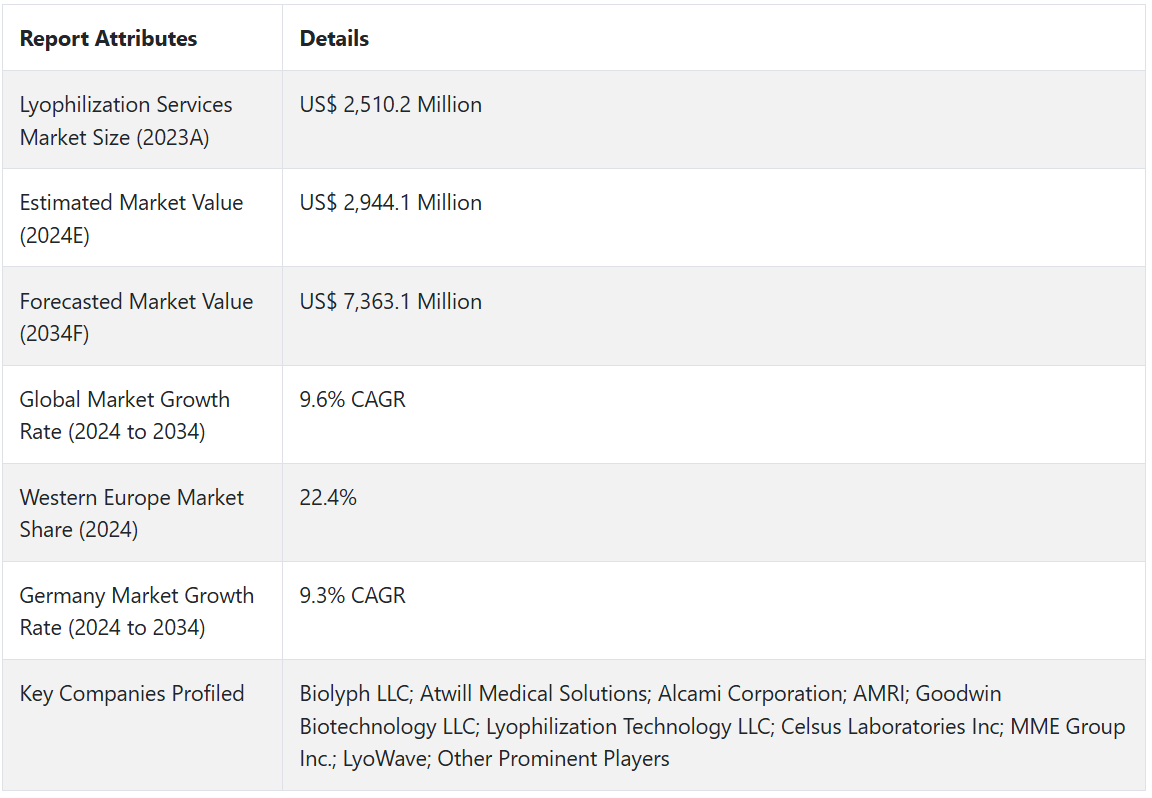Image resolution: width=1152 pixels, height=798 pixels.
Task: Click the US$ 2,944.1 Million value
Action: 390,203
